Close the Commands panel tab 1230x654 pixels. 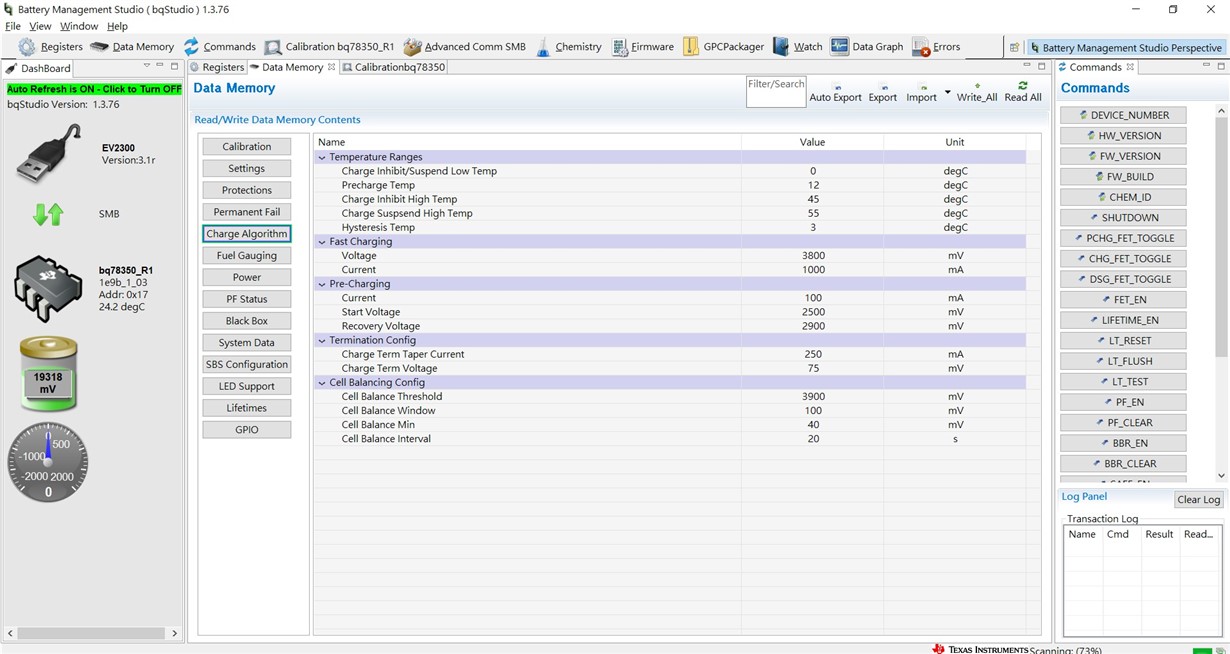[x=1130, y=67]
